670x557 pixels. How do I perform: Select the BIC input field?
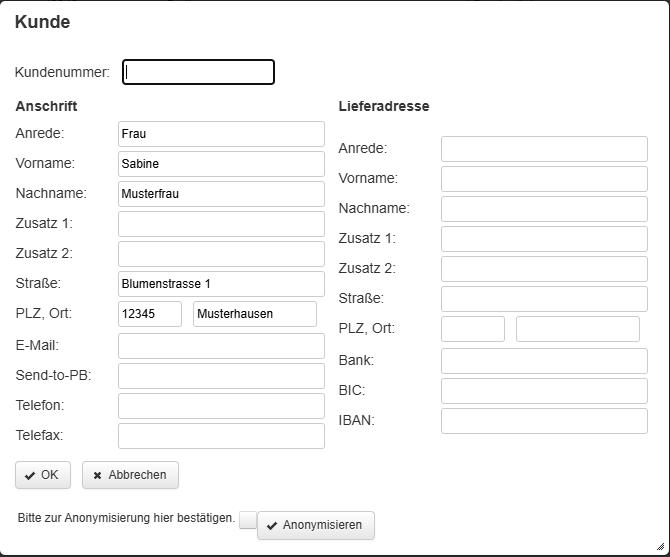(544, 391)
